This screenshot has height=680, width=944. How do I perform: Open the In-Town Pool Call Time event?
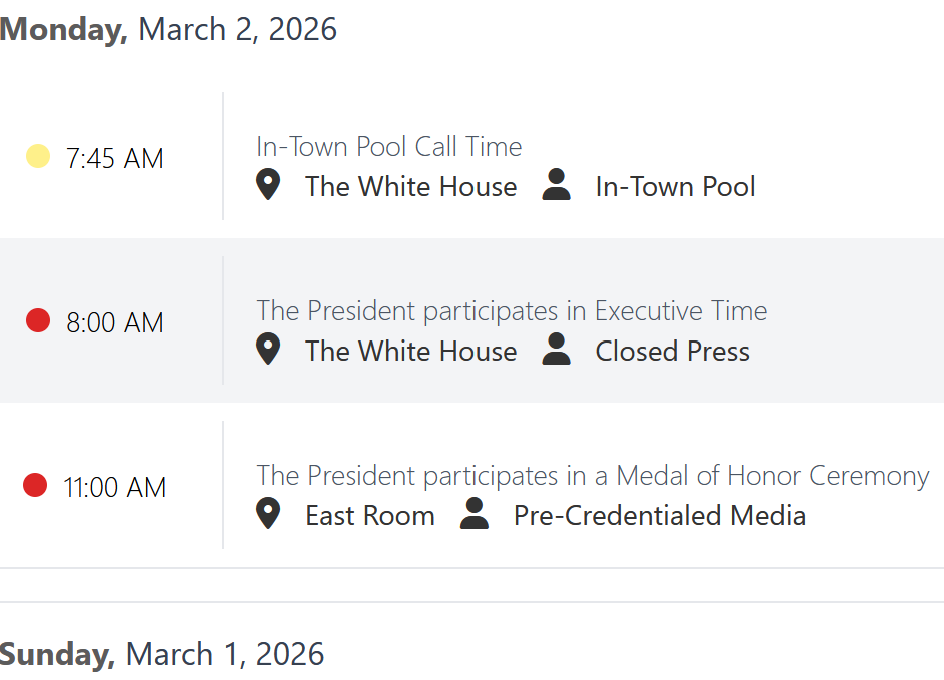click(x=389, y=147)
